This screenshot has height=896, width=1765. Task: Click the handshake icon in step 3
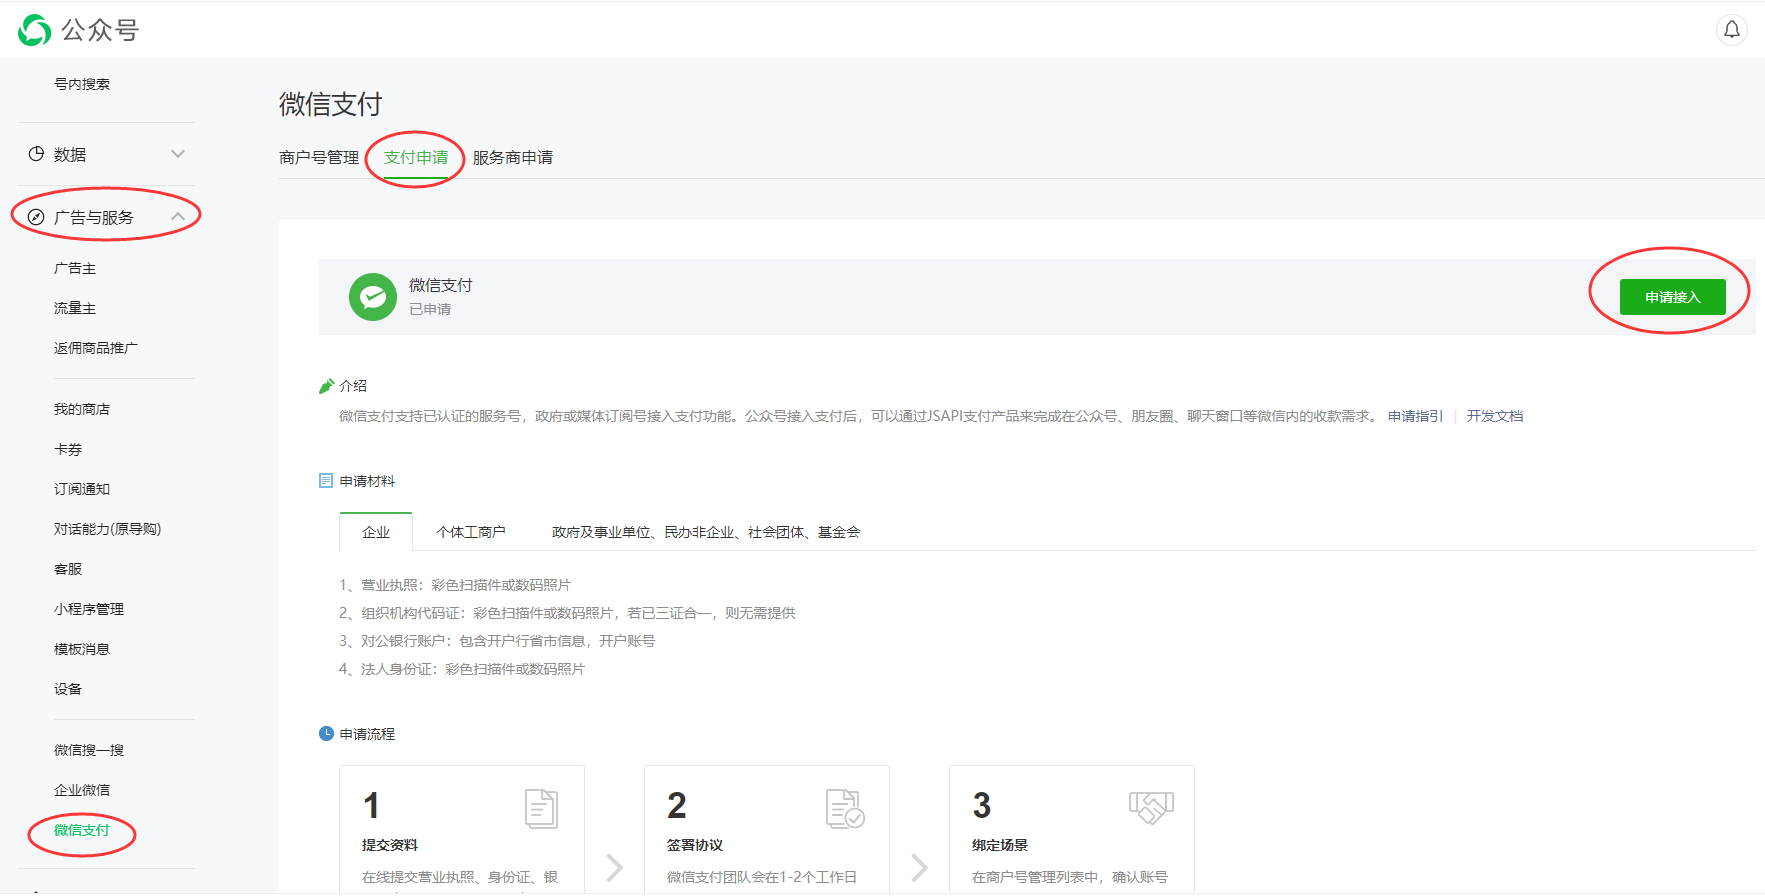[x=1151, y=808]
